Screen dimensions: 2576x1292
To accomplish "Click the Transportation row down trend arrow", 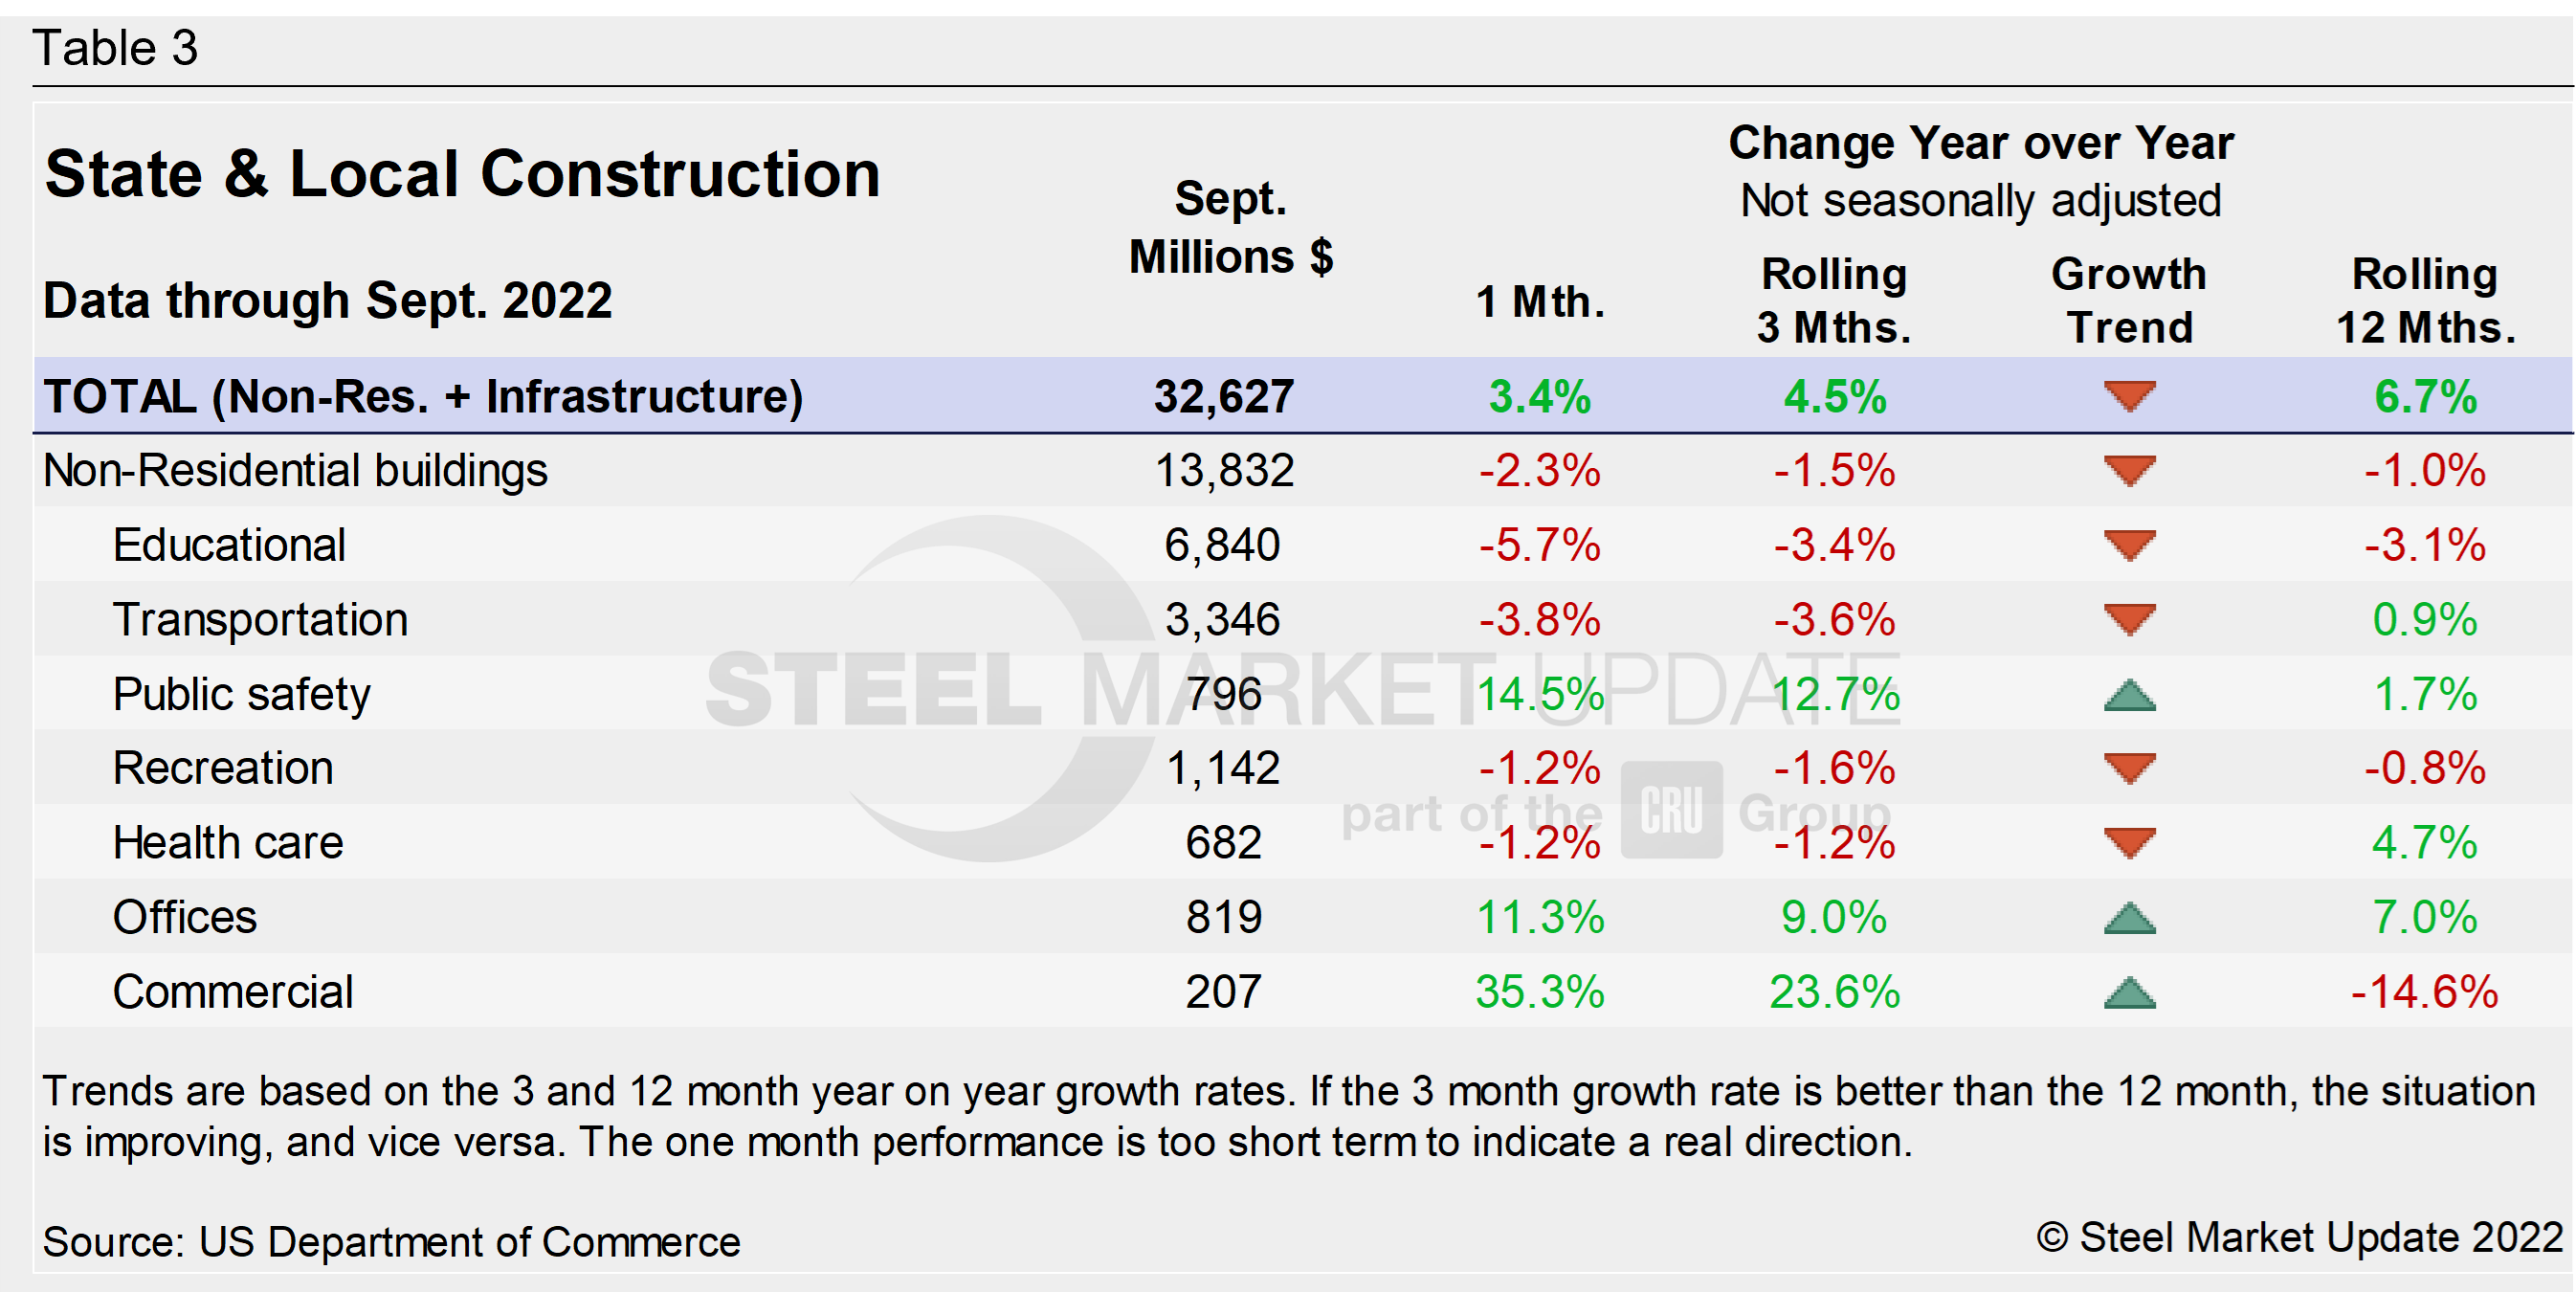I will tap(2129, 619).
